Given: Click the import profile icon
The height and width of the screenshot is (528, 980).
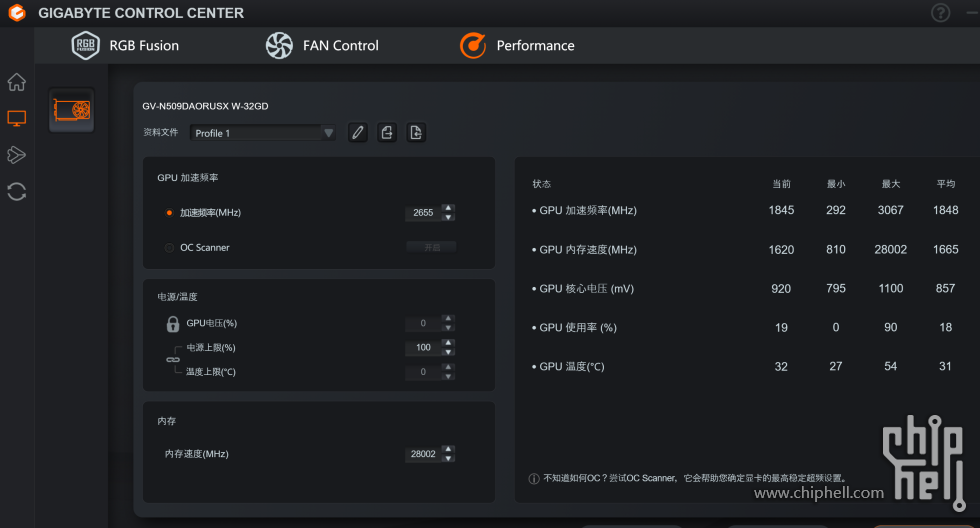Looking at the screenshot, I should 416,132.
